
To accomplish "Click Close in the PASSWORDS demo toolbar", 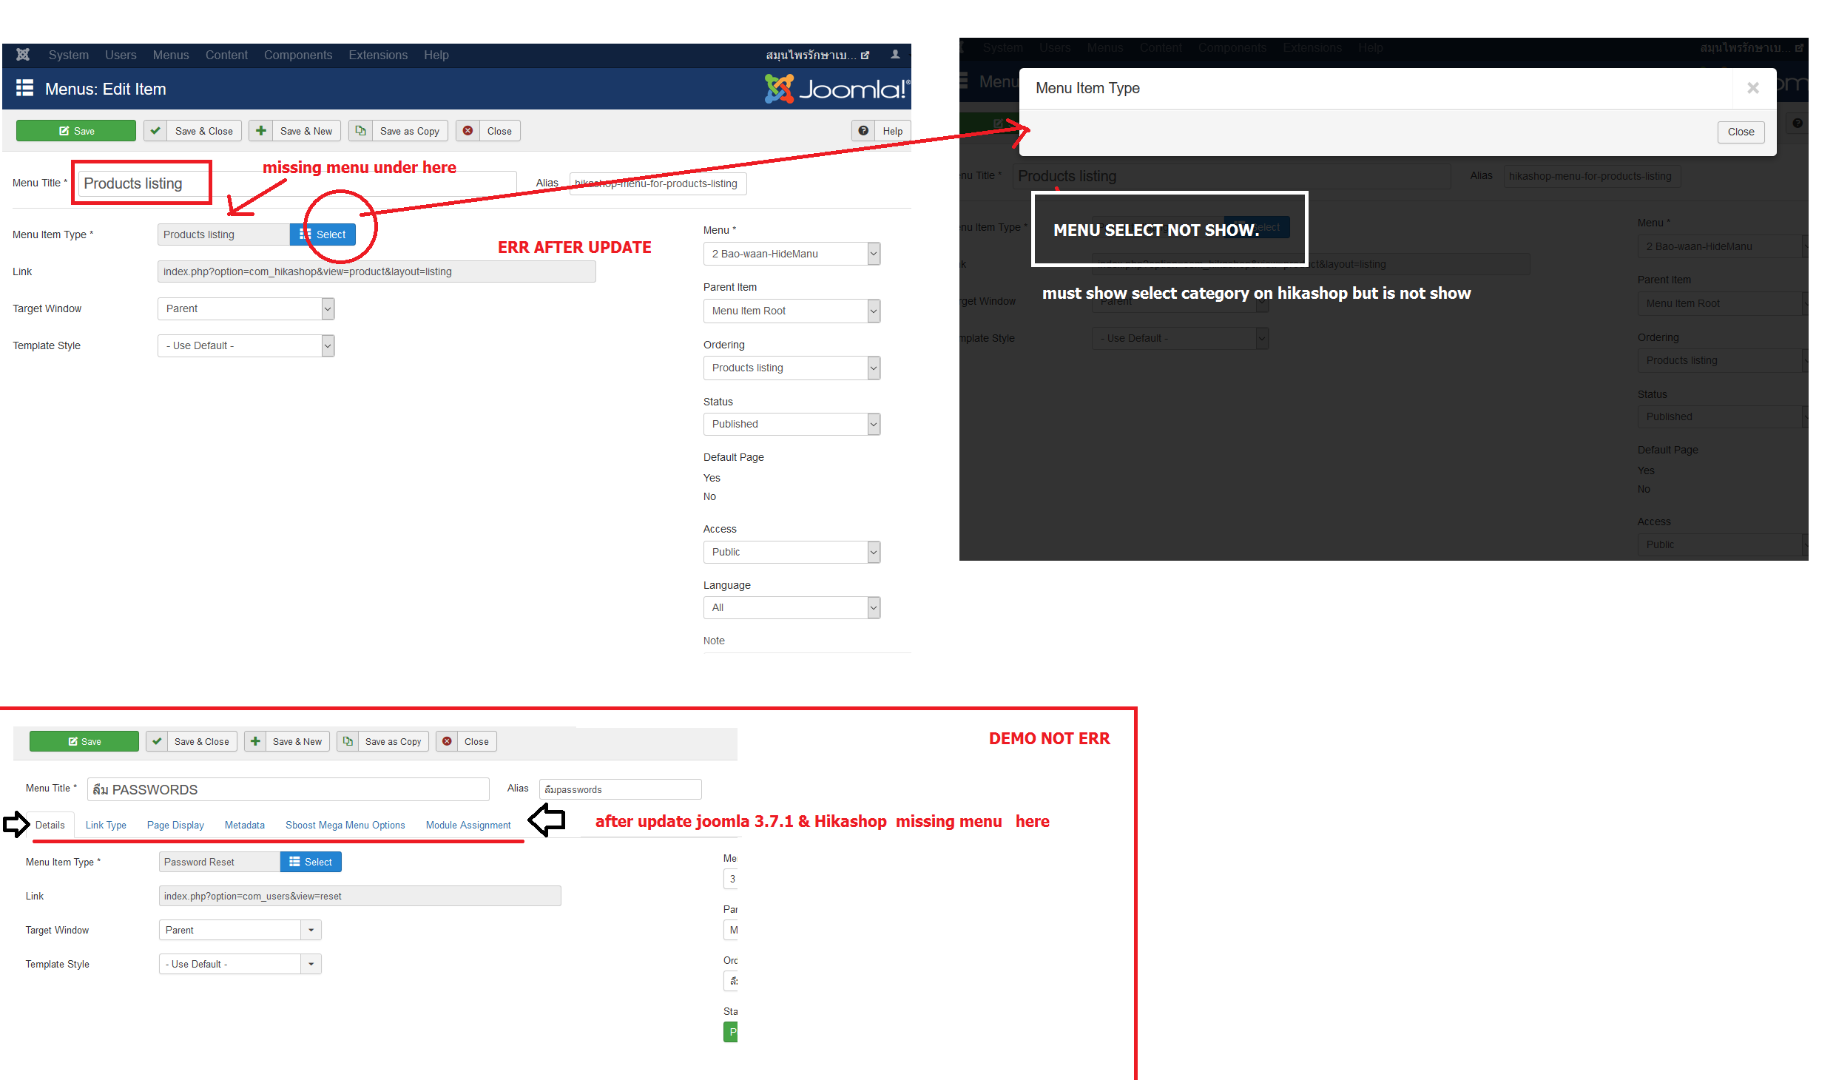I will (467, 741).
